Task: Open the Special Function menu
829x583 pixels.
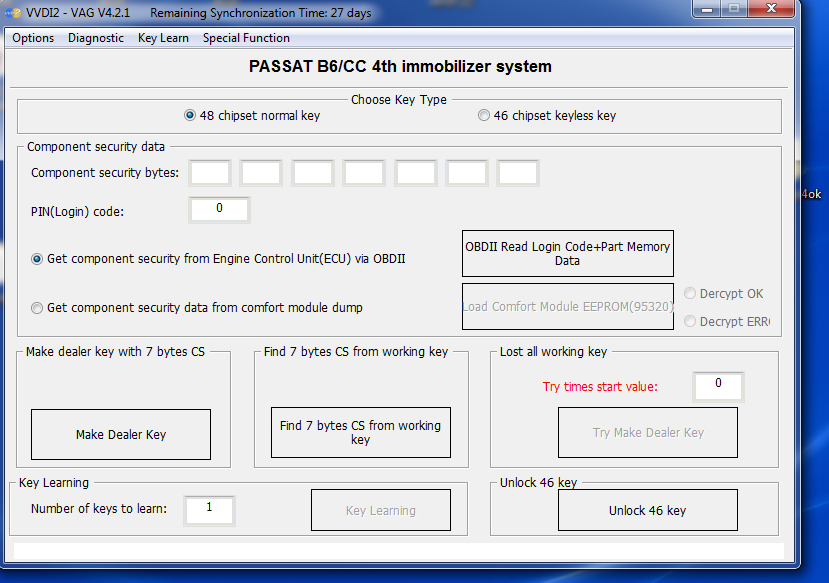Action: (246, 37)
